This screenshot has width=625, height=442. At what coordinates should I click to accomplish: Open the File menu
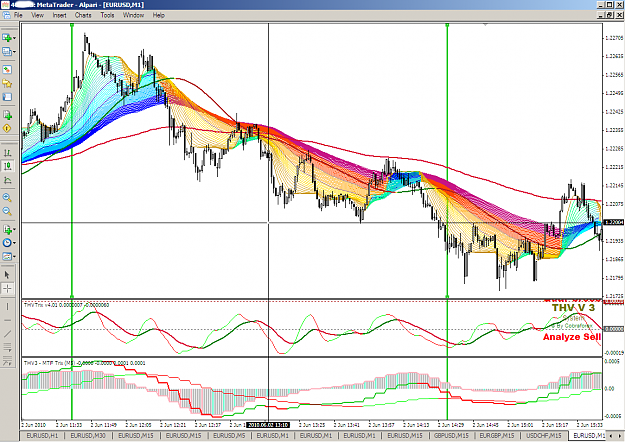tap(18, 15)
